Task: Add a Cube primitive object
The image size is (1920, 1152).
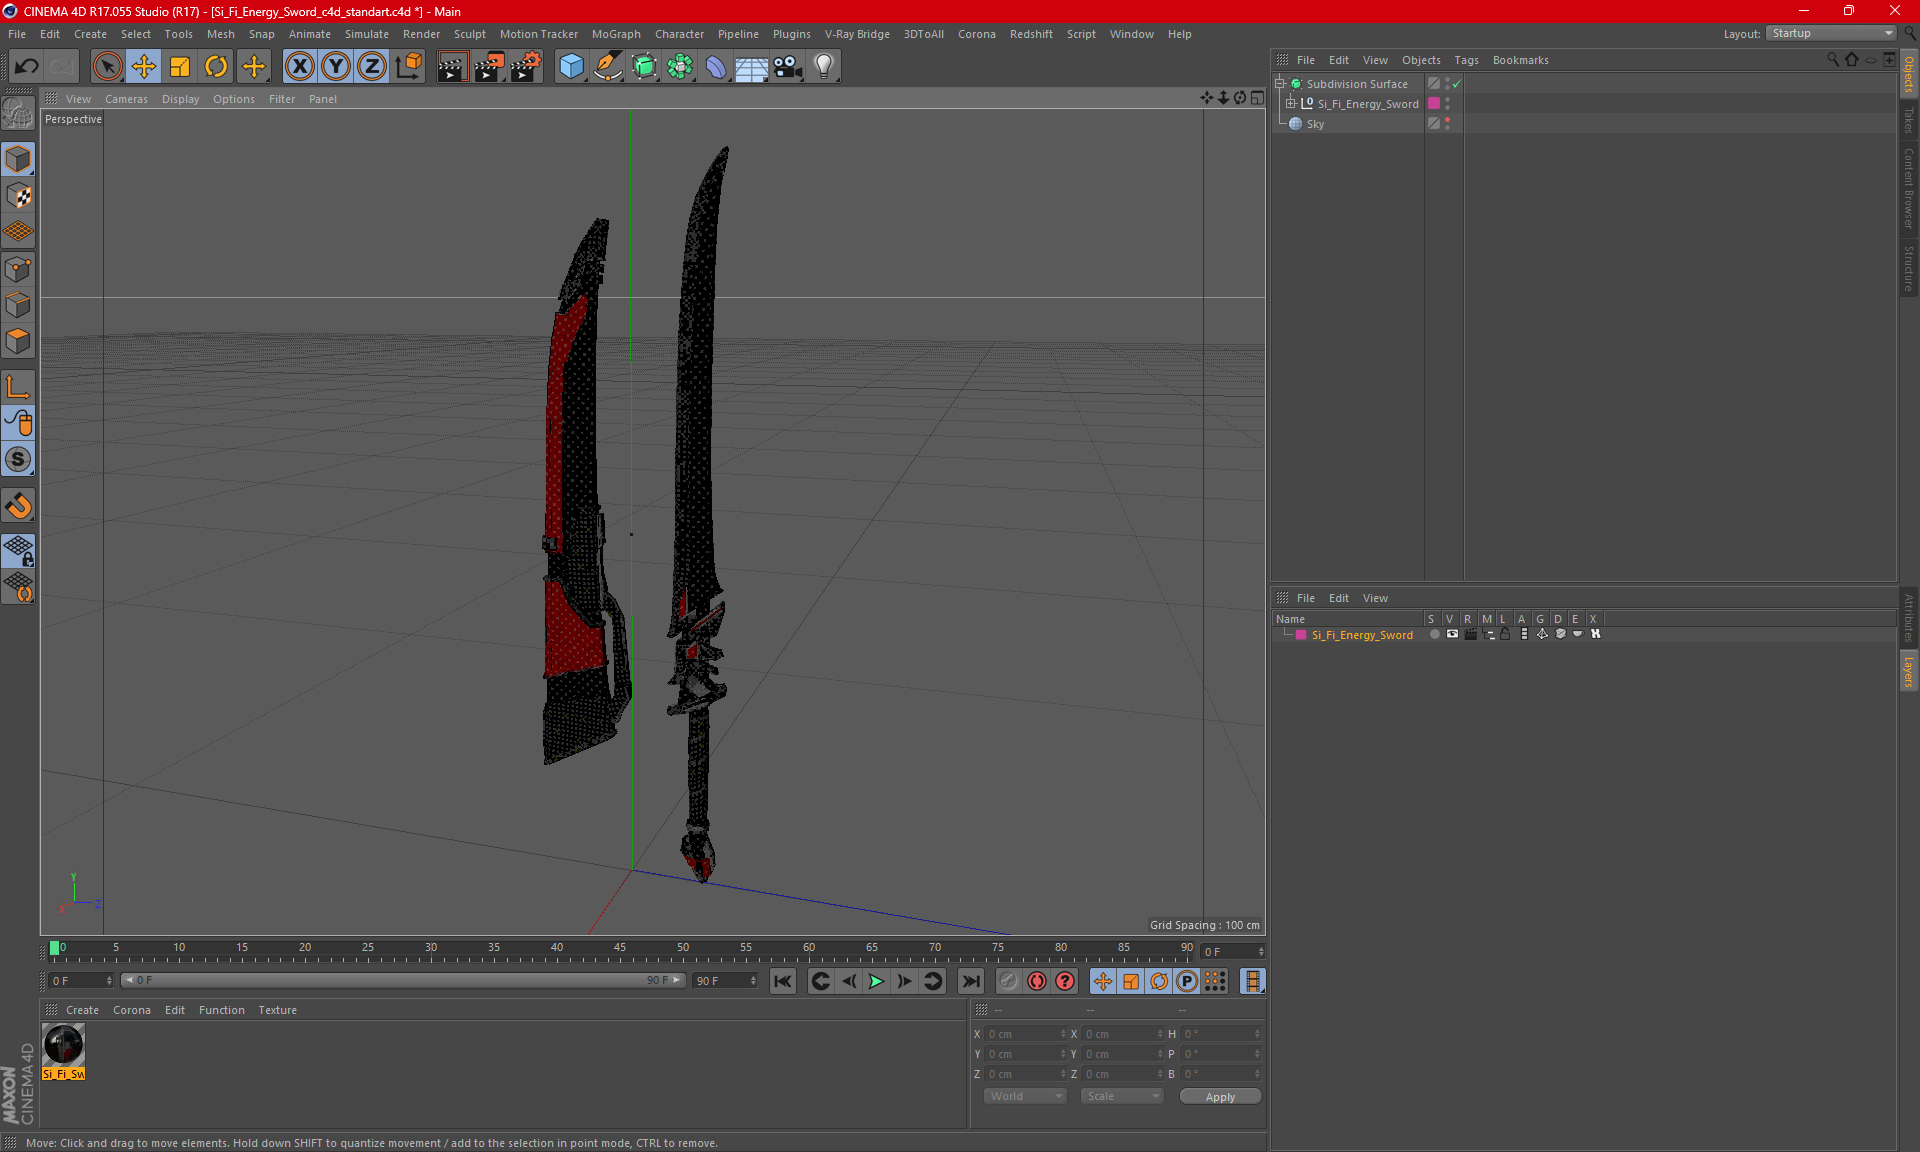Action: coord(571,67)
